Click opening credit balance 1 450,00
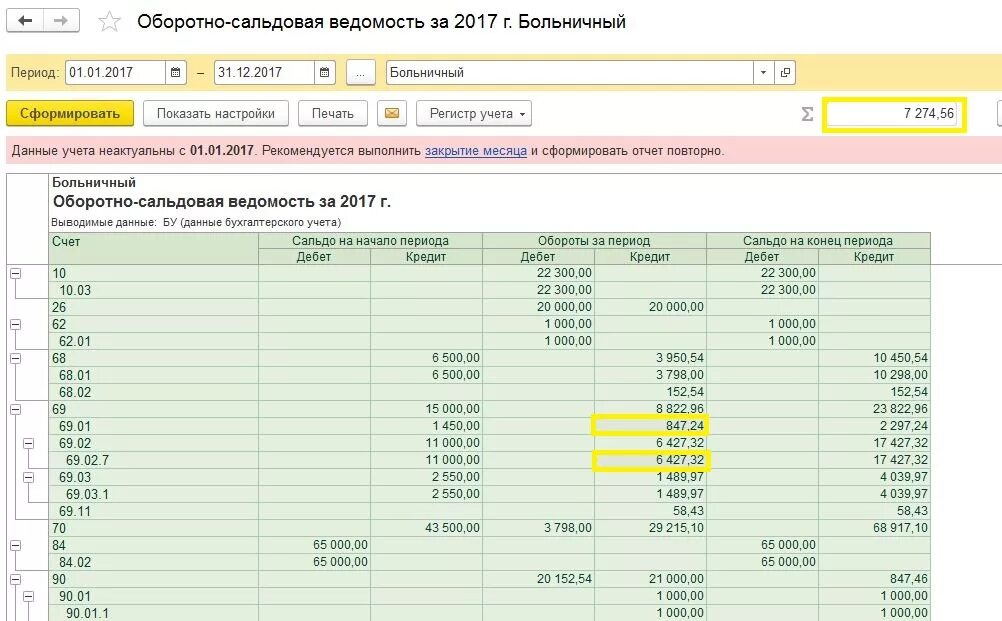The image size is (1002, 621). tap(426, 426)
